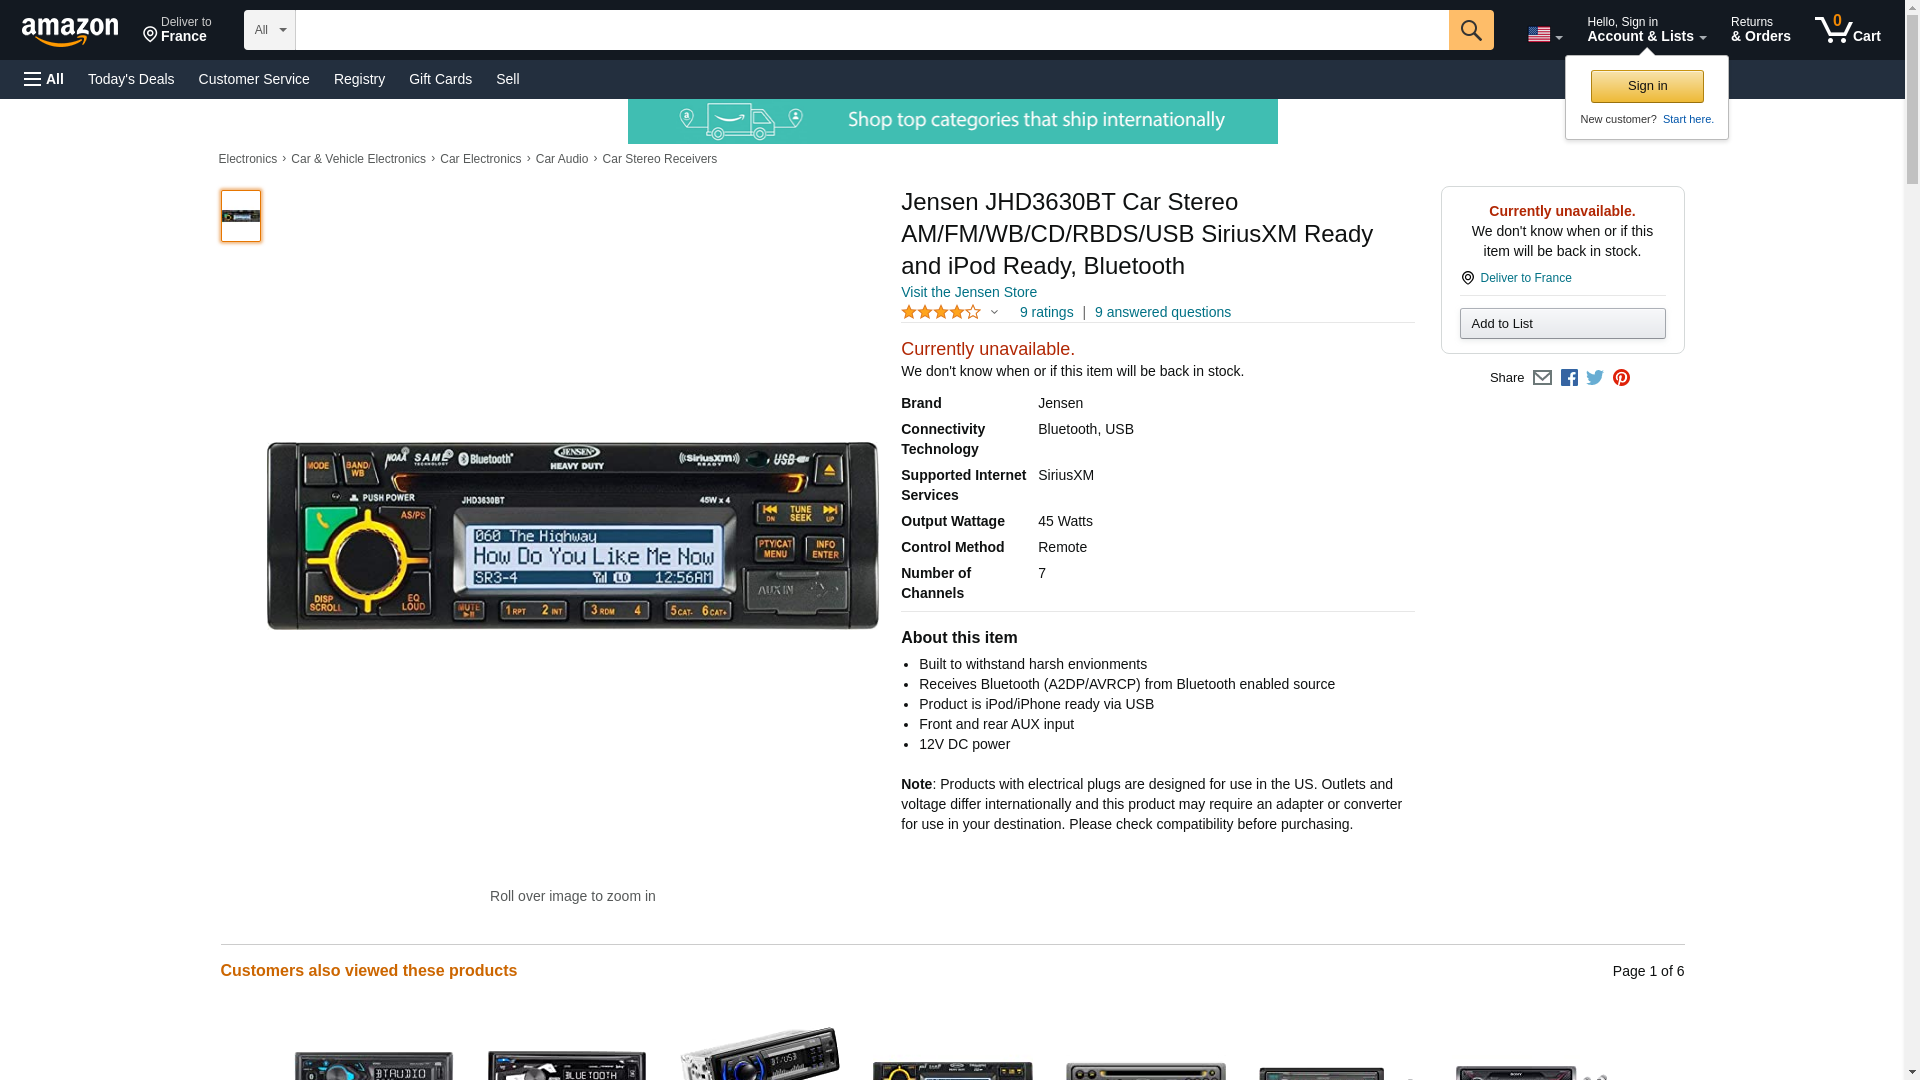Open the Amazon logo homepage link
Screen dimensions: 1920x1080
(x=70, y=31)
